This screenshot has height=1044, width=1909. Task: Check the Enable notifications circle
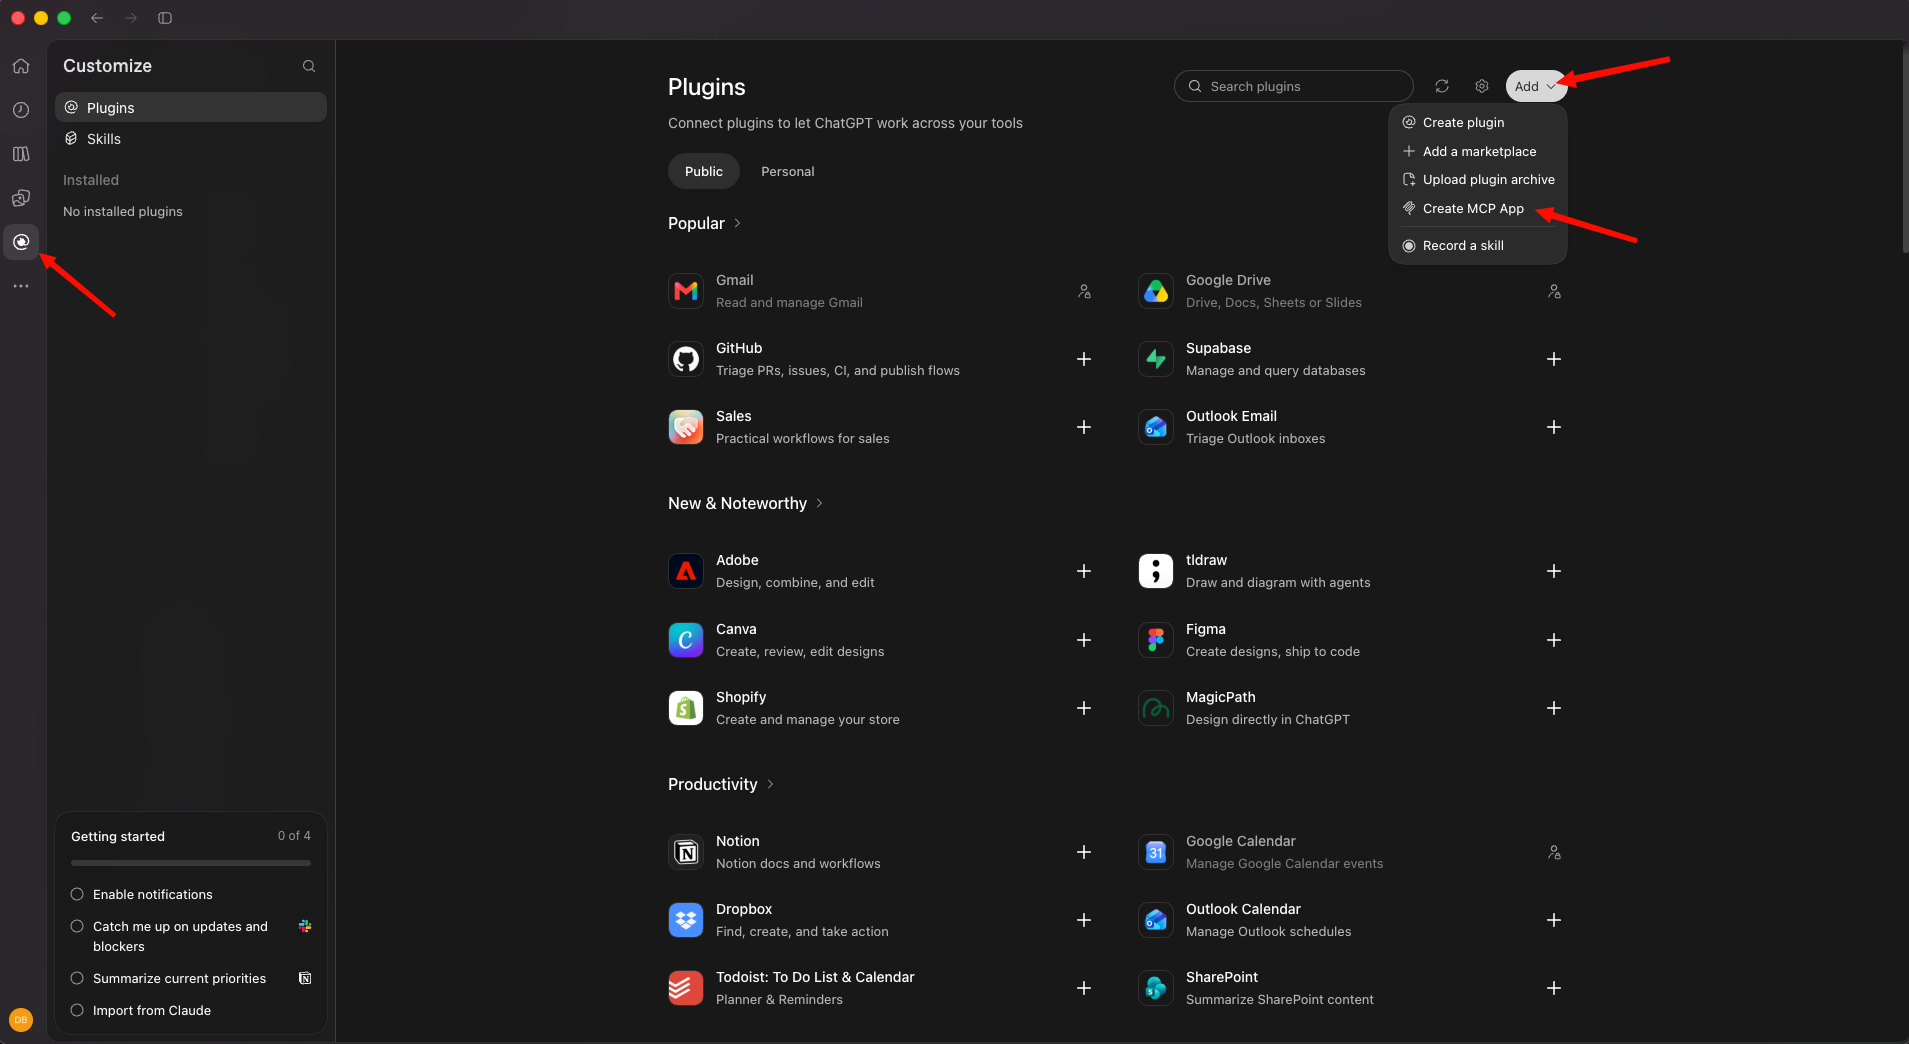coord(77,894)
